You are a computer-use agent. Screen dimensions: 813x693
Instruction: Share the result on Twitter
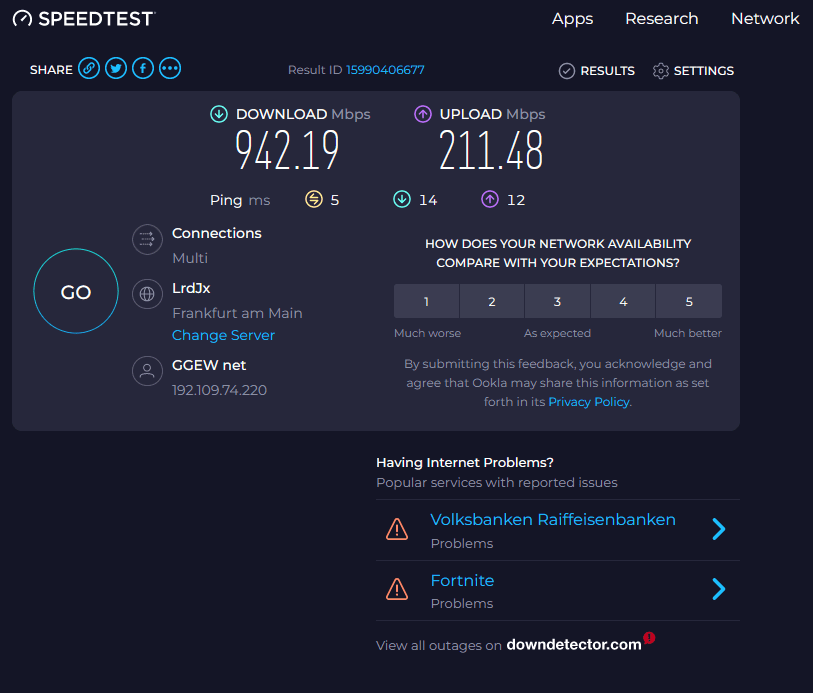(116, 68)
